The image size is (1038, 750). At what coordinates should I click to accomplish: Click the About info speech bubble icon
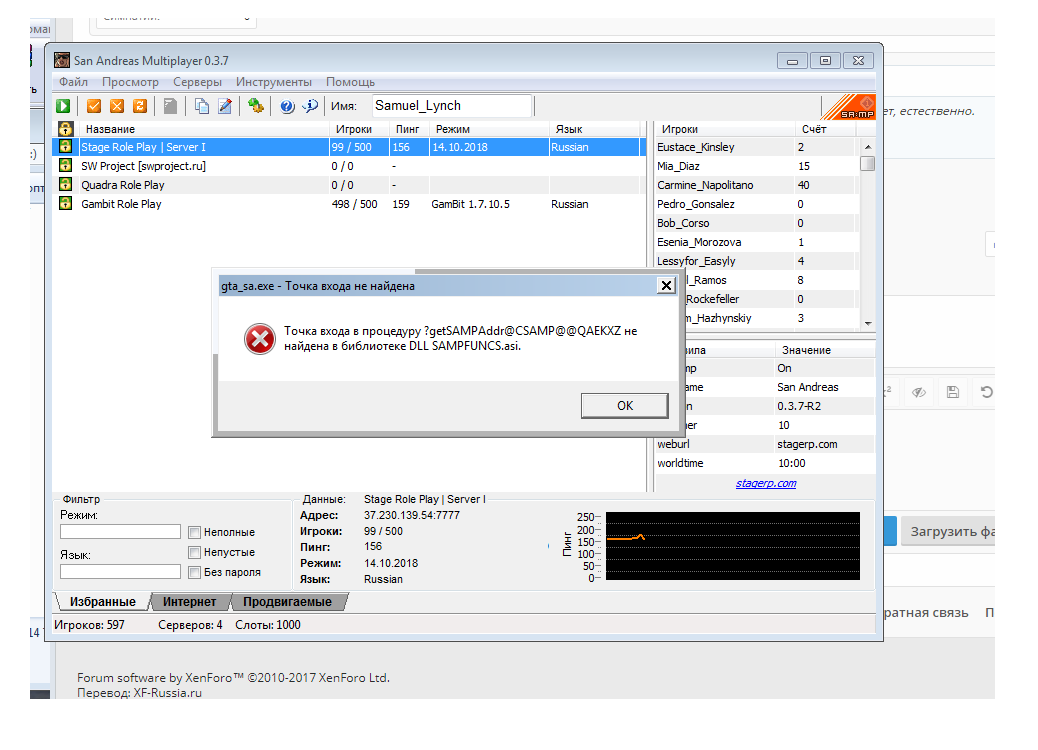click(310, 106)
